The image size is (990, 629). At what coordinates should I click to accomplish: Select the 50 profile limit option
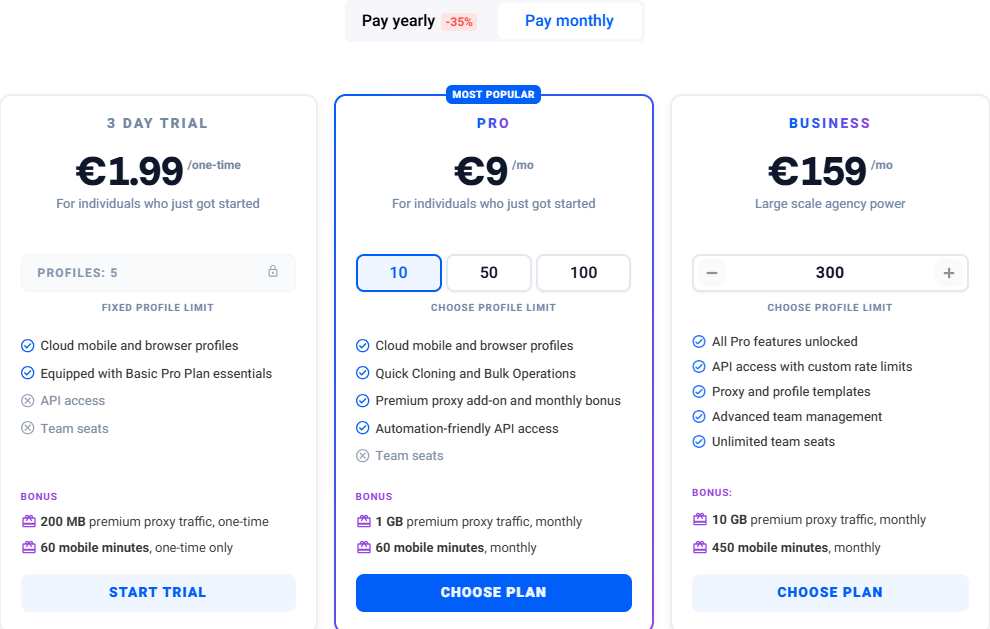[488, 272]
